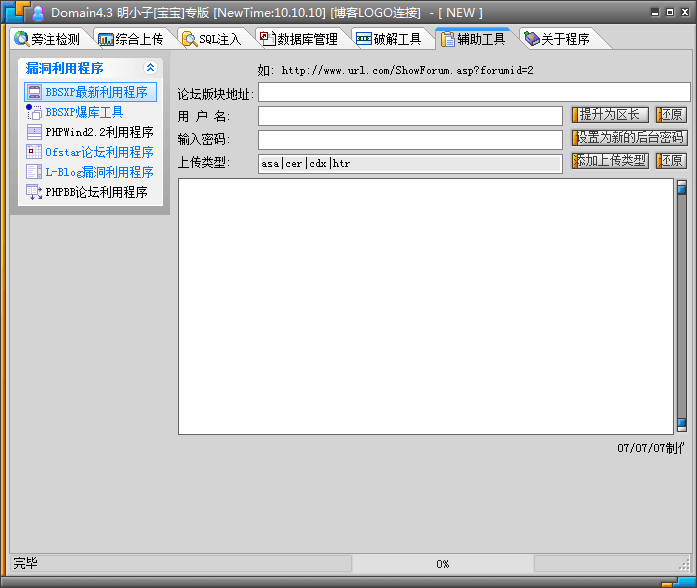Image resolution: width=697 pixels, height=588 pixels.
Task: Click the 添加上传类型 button
Action: pos(610,161)
